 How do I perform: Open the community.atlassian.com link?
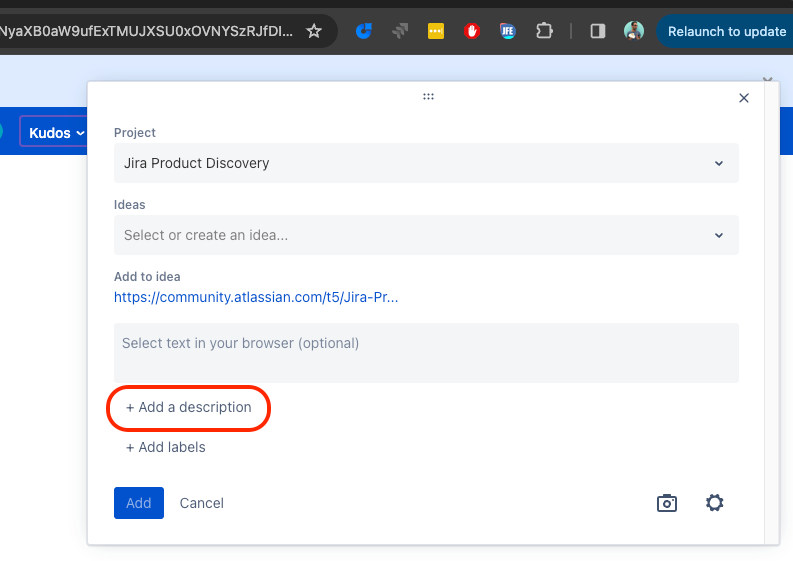pyautogui.click(x=256, y=297)
